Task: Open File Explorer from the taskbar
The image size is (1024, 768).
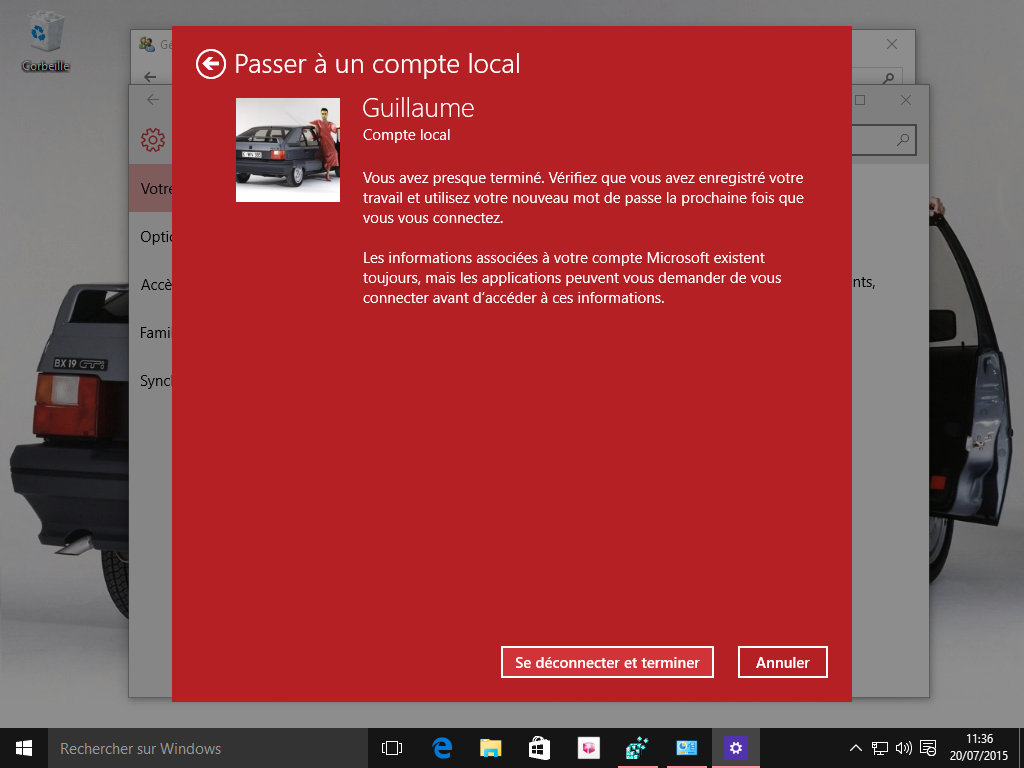Action: click(490, 748)
